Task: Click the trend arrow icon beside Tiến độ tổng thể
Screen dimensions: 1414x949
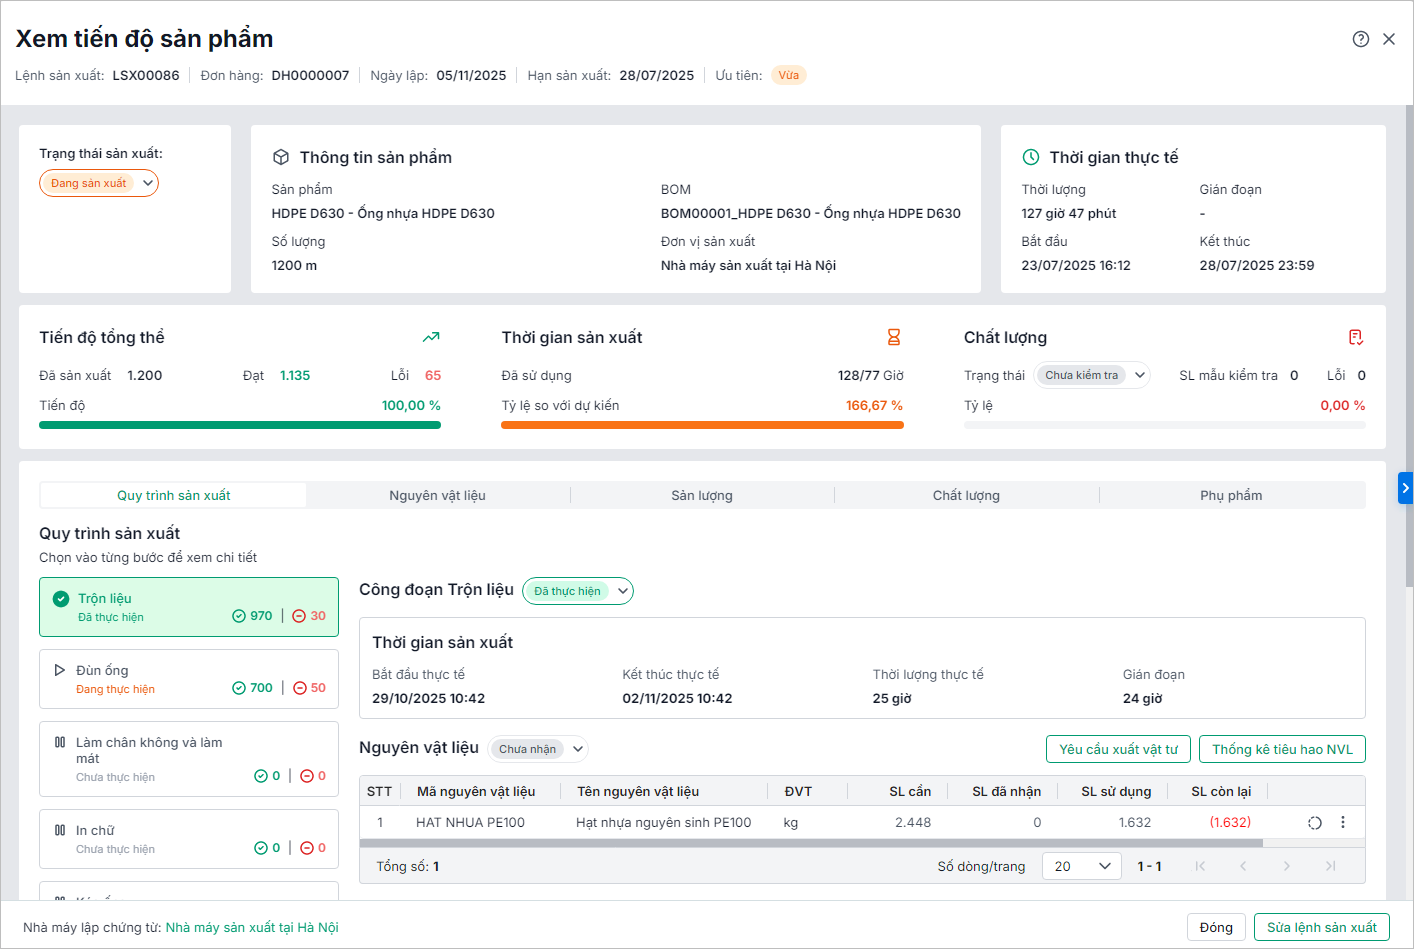Action: coord(431,337)
